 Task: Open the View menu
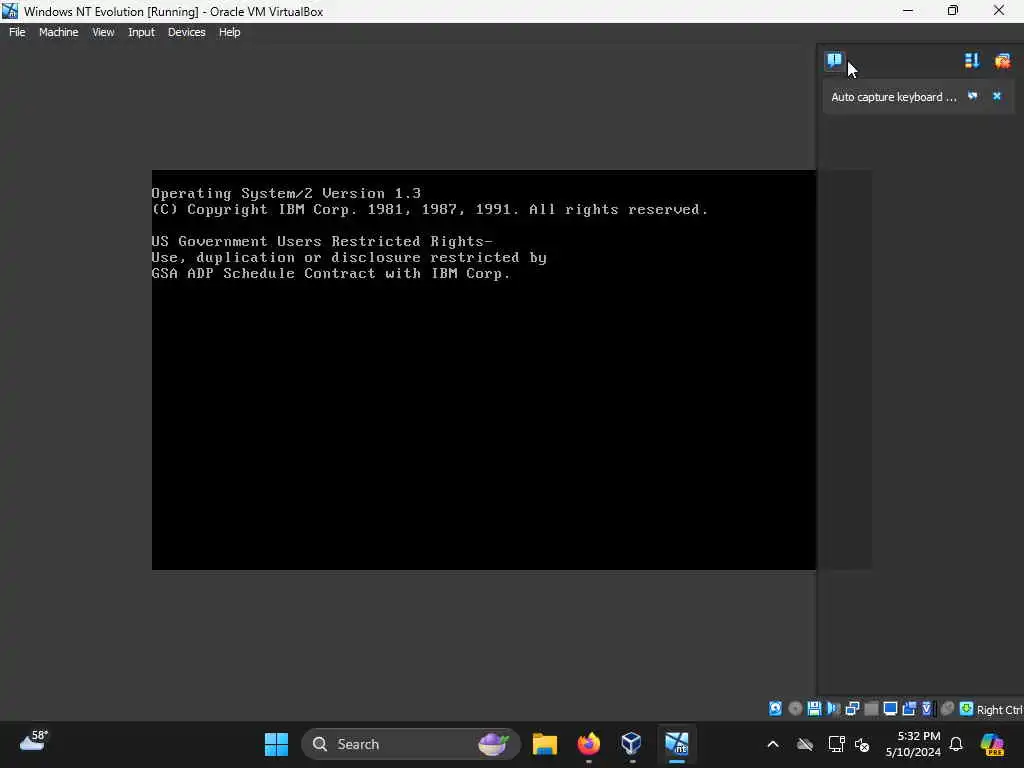pyautogui.click(x=103, y=32)
